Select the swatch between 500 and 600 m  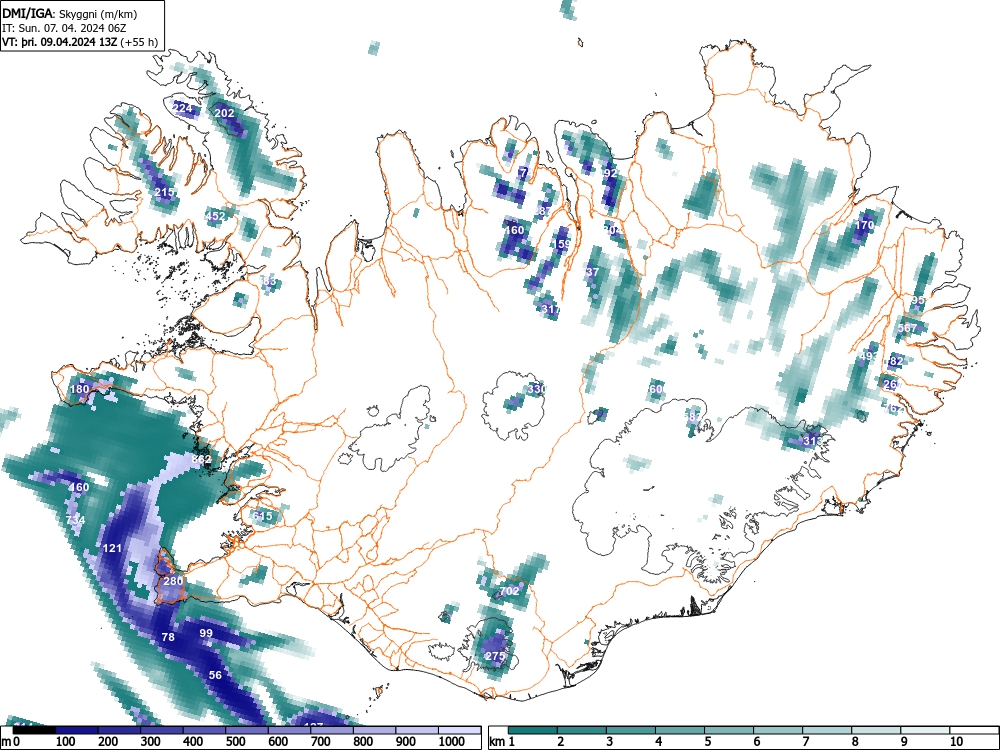[247, 730]
